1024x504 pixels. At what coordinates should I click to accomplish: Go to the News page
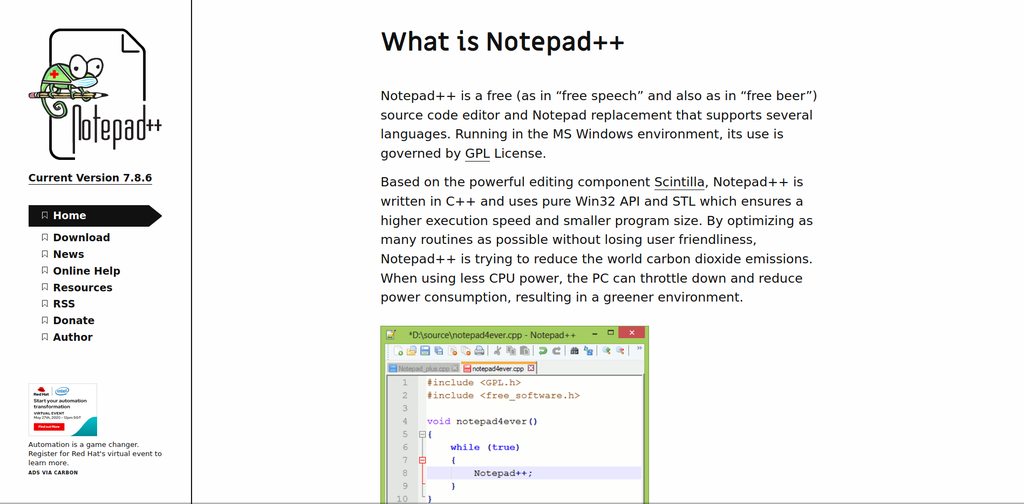[69, 254]
